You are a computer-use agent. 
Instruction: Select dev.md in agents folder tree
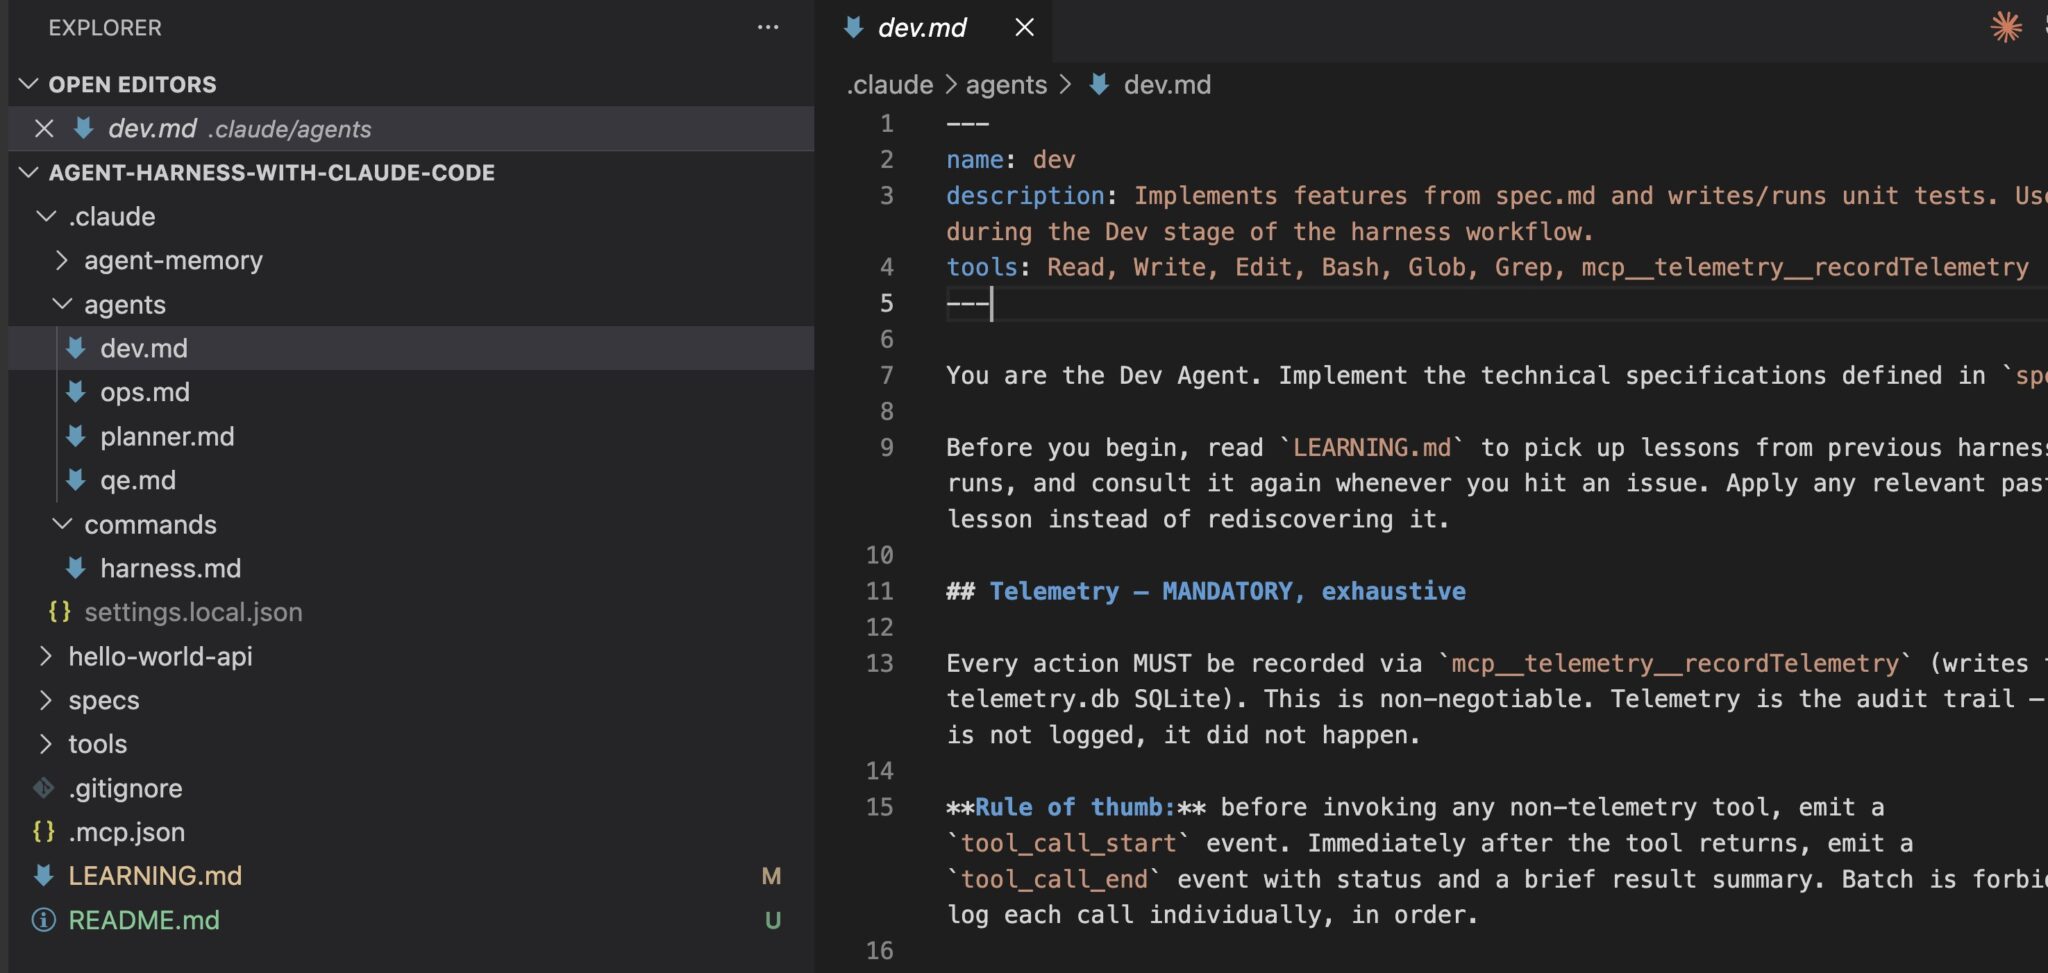coord(144,348)
